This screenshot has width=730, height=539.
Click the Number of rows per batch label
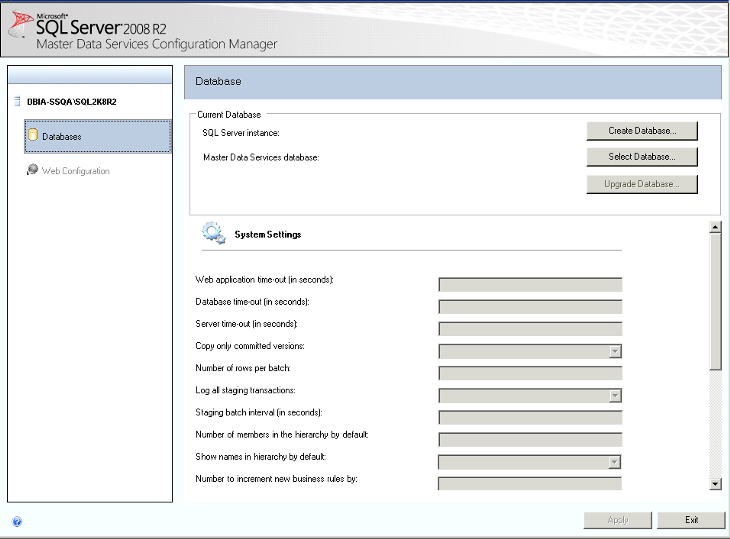pyautogui.click(x=243, y=368)
